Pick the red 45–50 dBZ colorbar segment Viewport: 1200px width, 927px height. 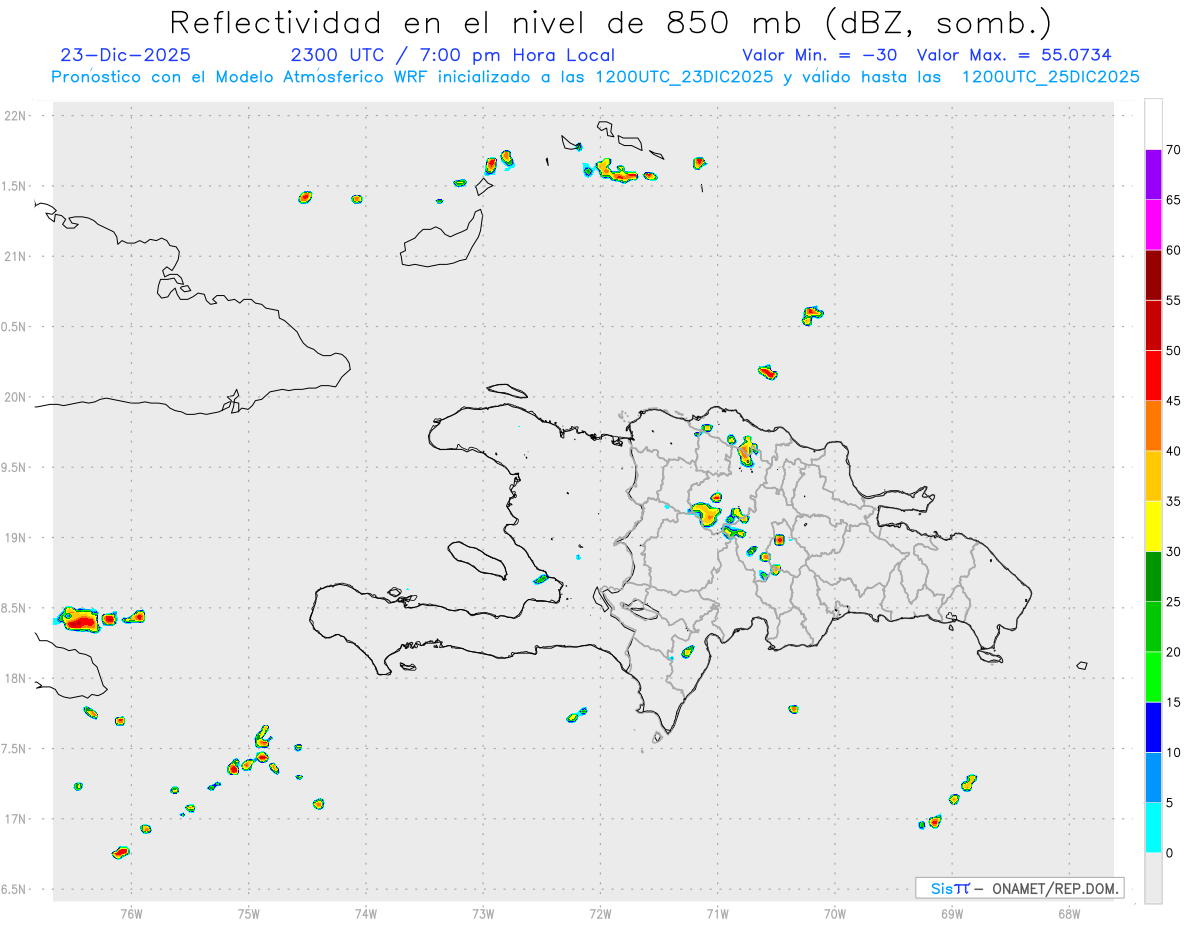click(1153, 376)
